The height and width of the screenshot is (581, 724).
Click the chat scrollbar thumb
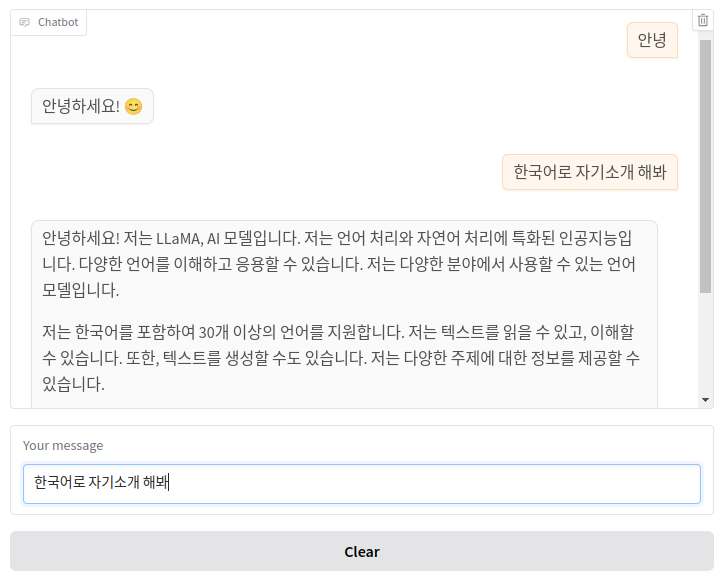(705, 166)
